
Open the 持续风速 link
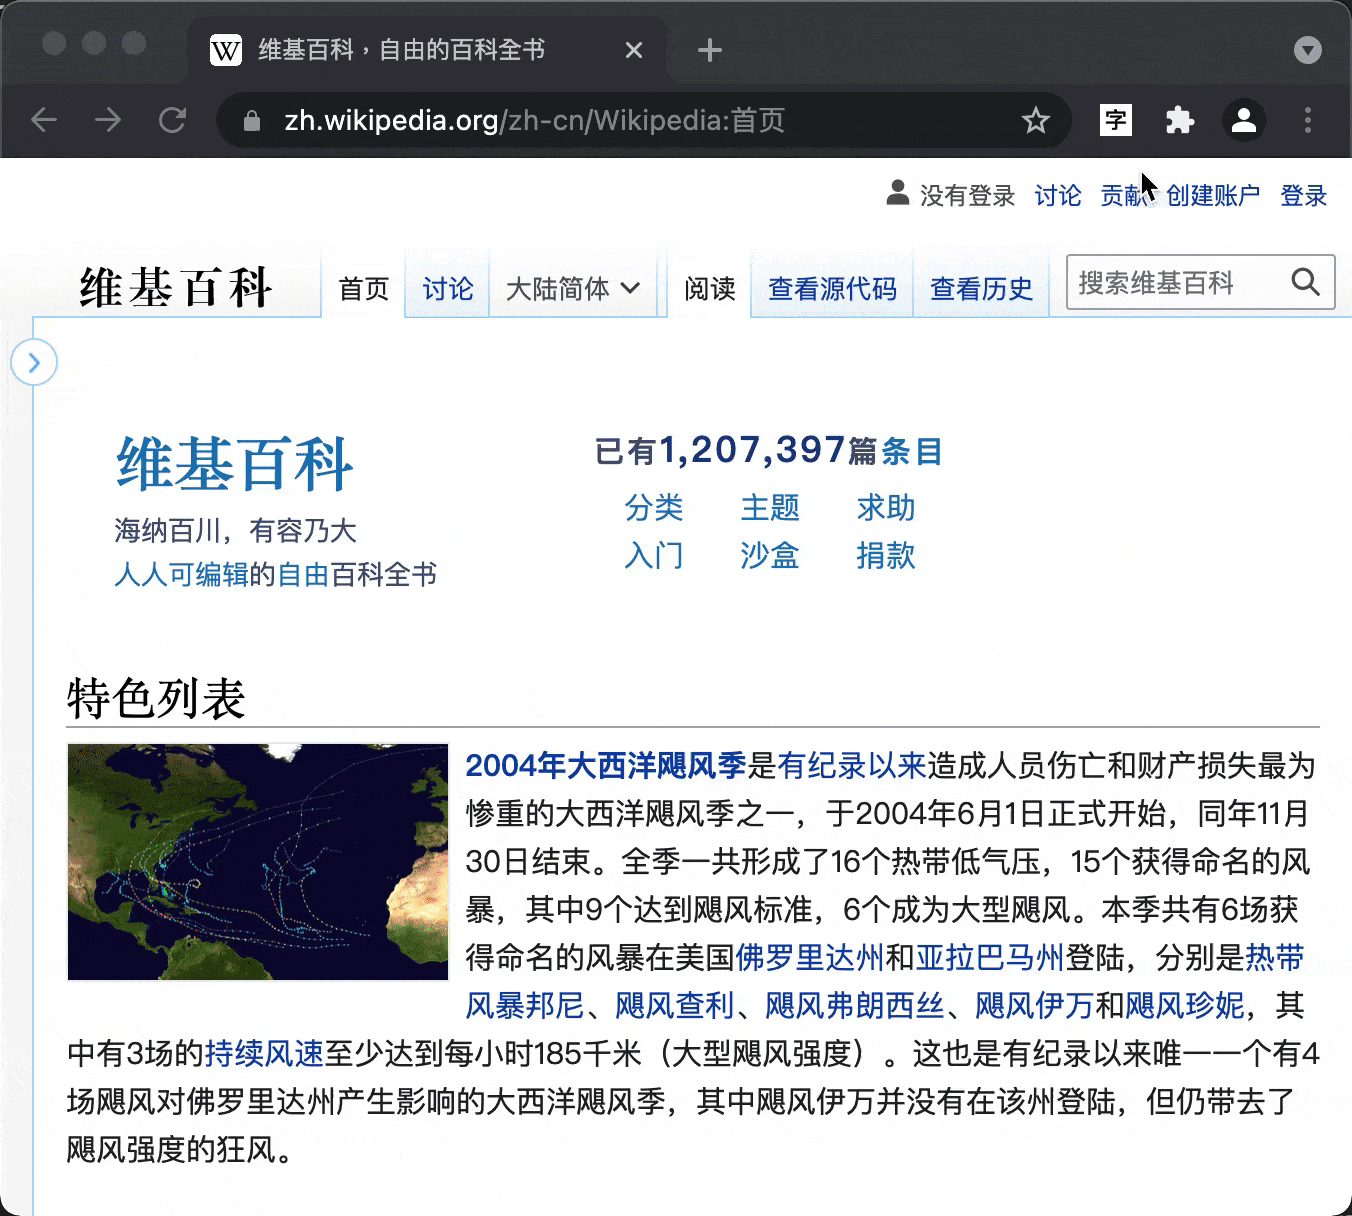coord(264,1054)
